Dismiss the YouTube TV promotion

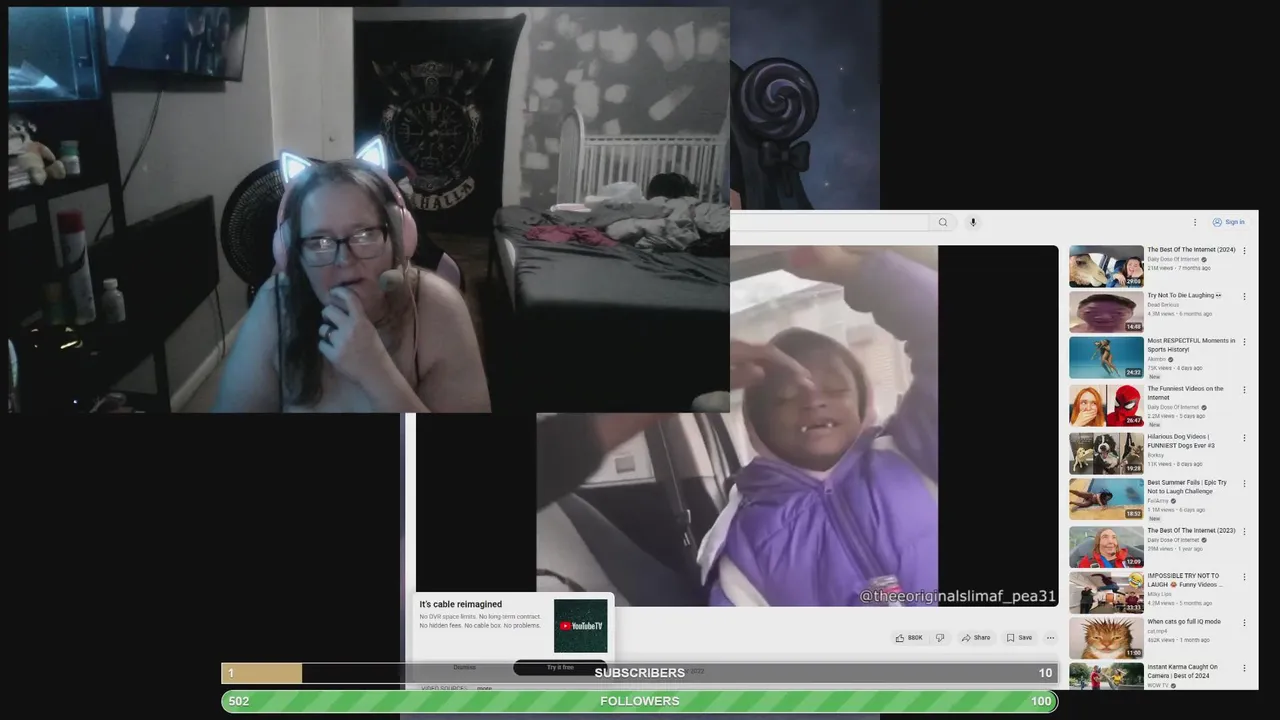click(464, 667)
